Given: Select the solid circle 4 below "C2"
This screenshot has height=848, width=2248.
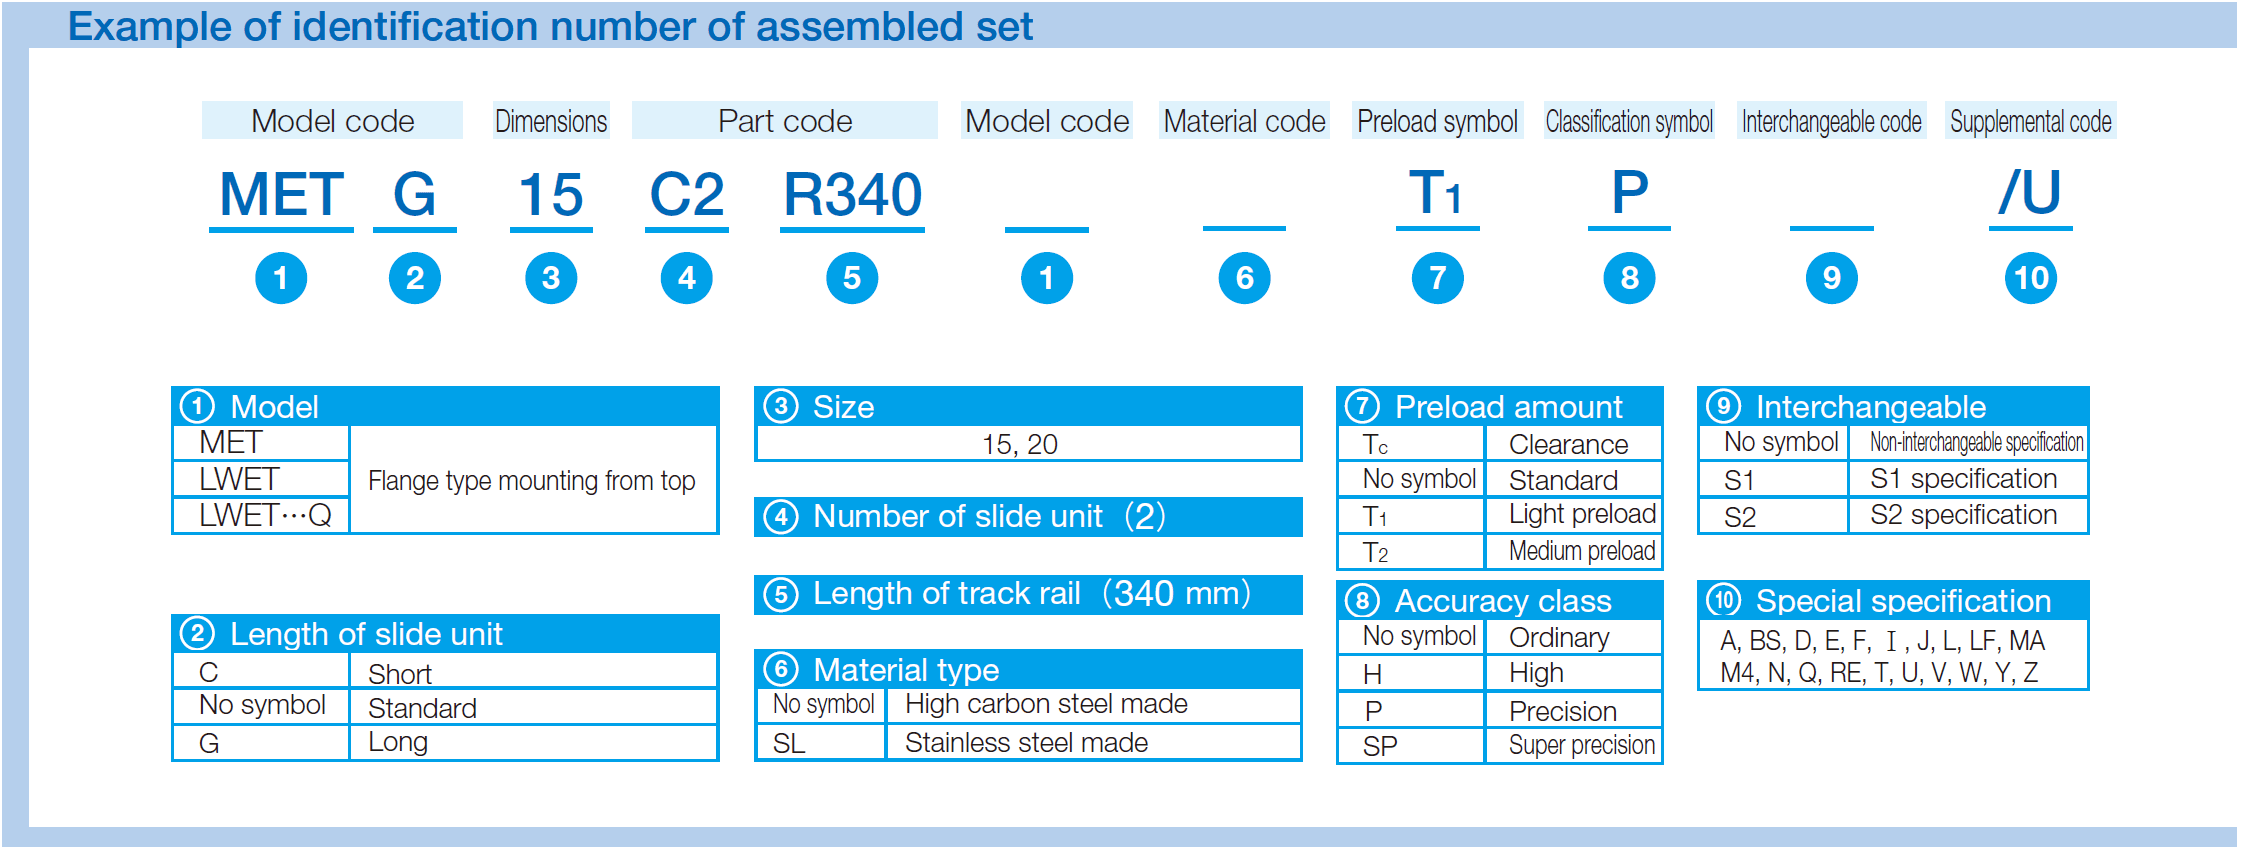Looking at the screenshot, I should 687,278.
